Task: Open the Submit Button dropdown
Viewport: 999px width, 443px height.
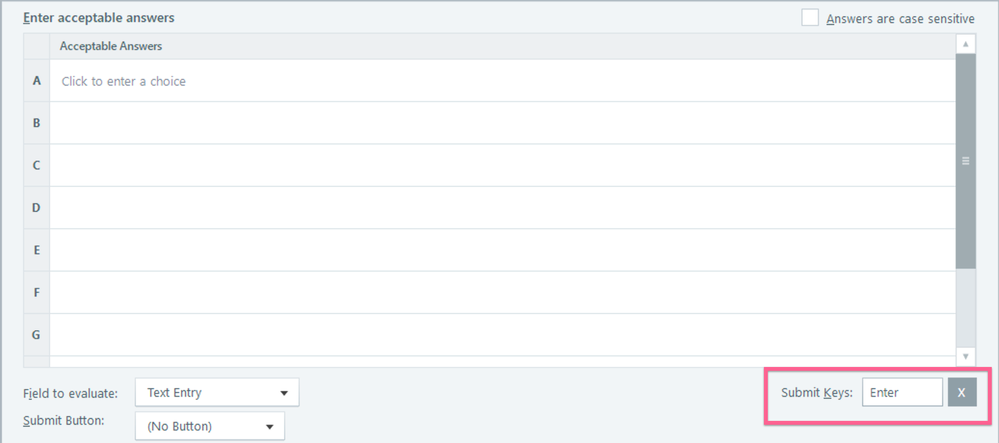Action: tap(209, 427)
